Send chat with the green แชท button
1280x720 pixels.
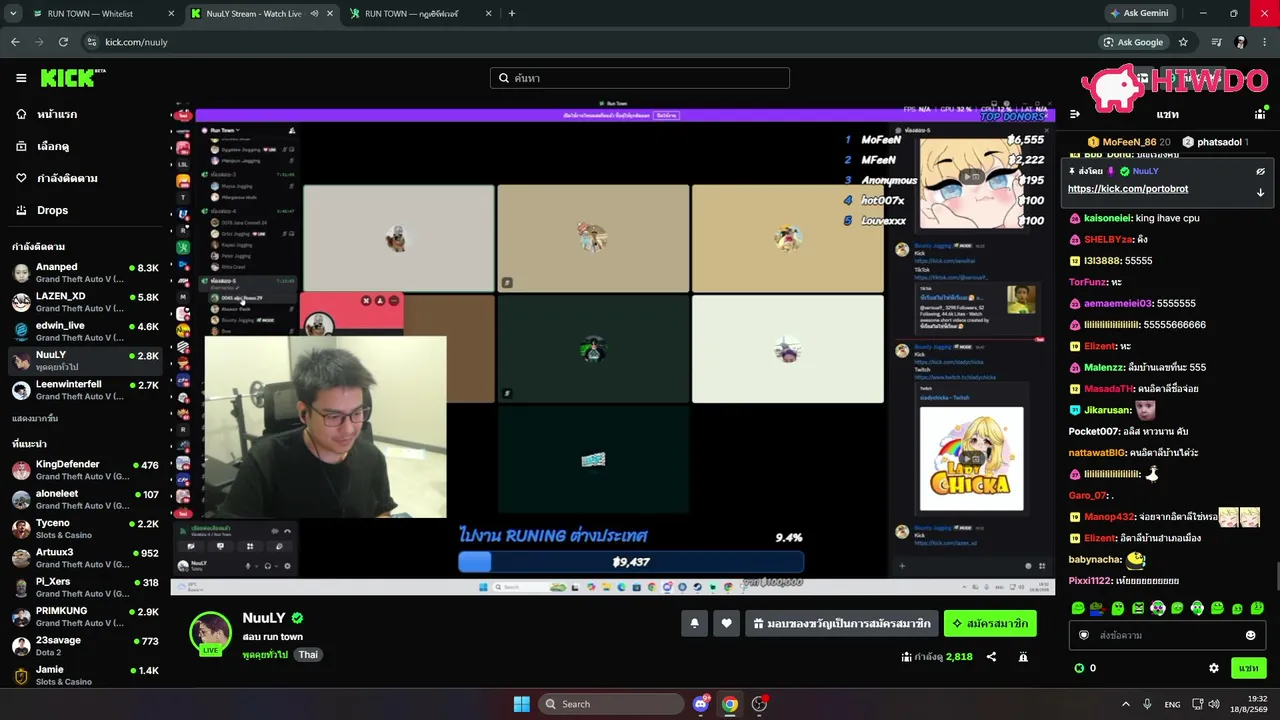pos(1249,668)
